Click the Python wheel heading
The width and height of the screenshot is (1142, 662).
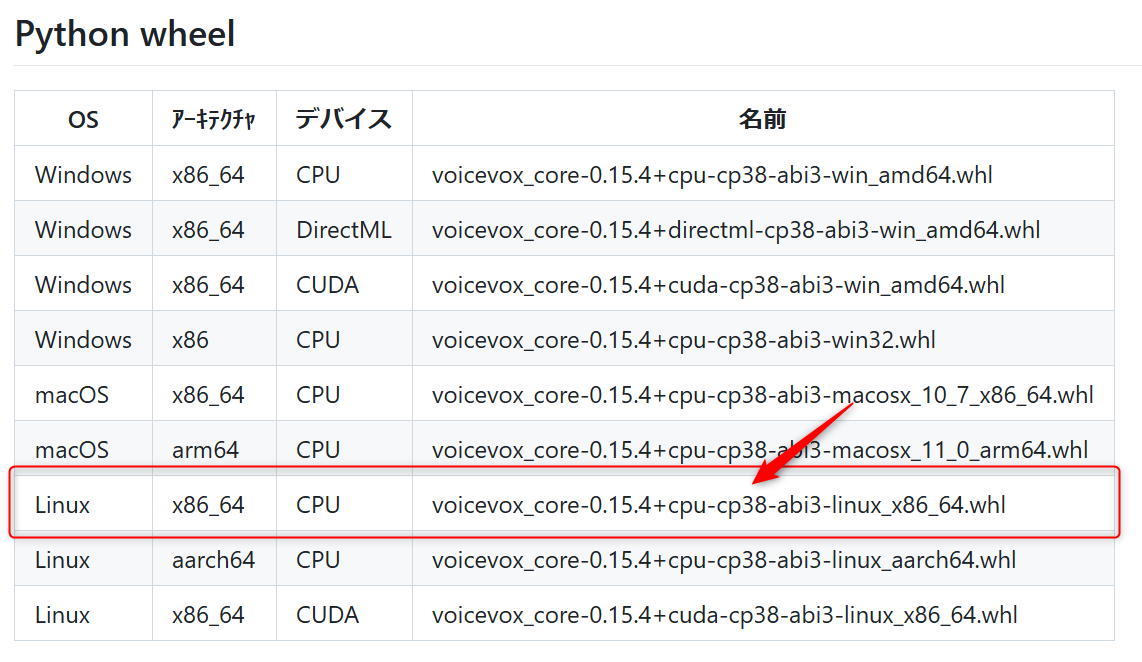(125, 34)
